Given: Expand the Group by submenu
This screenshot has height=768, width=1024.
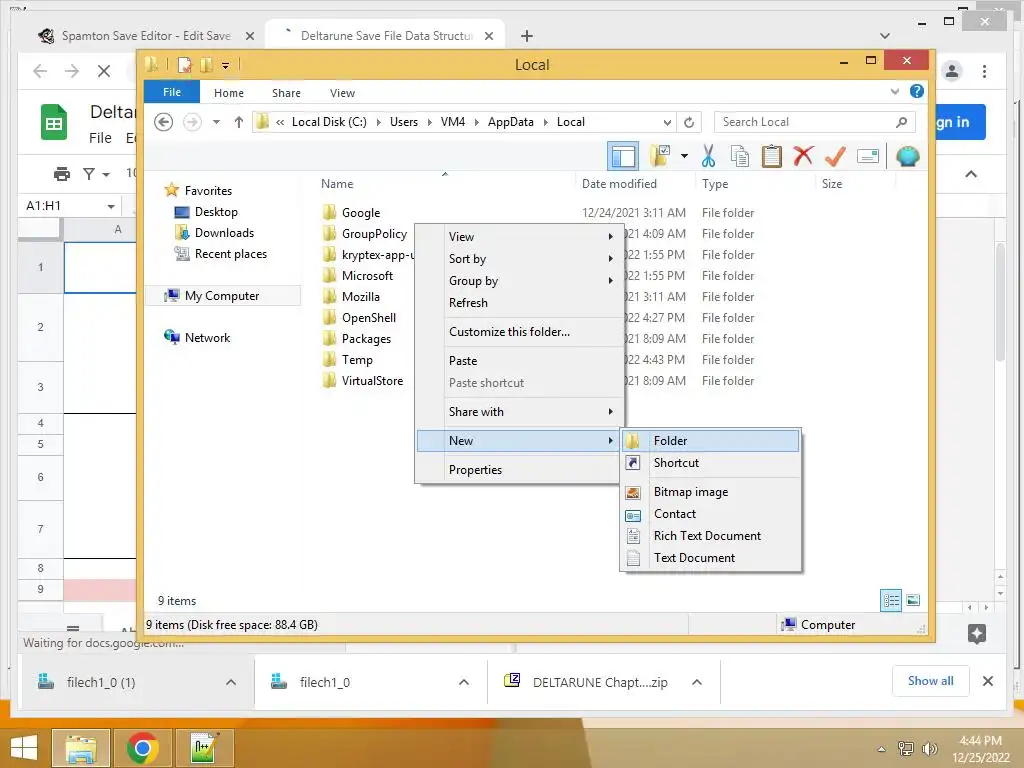Looking at the screenshot, I should pos(519,281).
